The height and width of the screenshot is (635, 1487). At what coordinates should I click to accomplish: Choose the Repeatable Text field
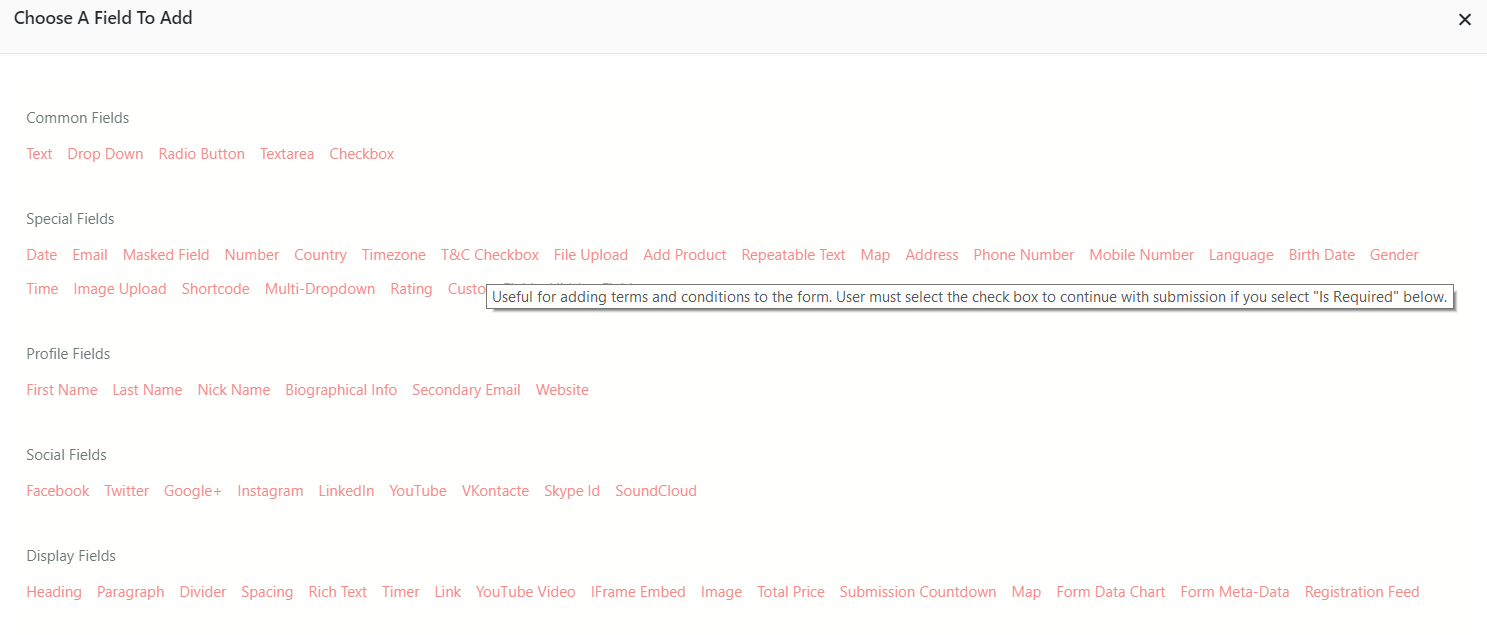793,255
